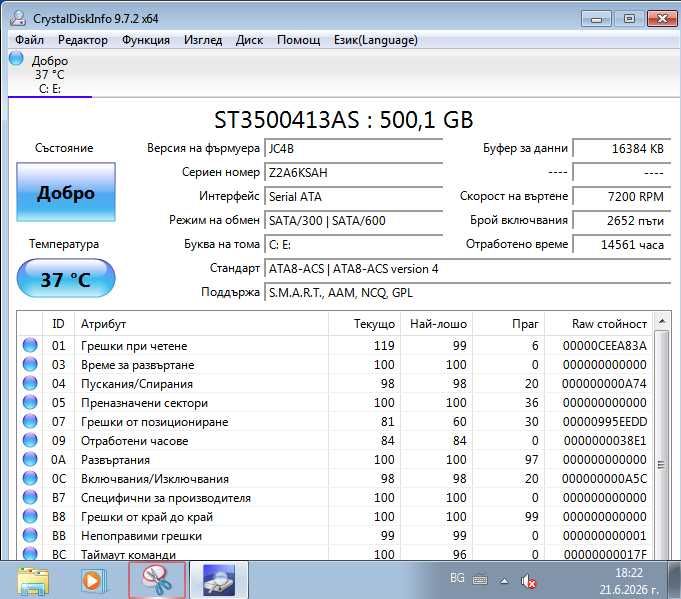The height and width of the screenshot is (599, 681).
Task: Select the Непоправими грешки attribute row
Action: [x=335, y=536]
